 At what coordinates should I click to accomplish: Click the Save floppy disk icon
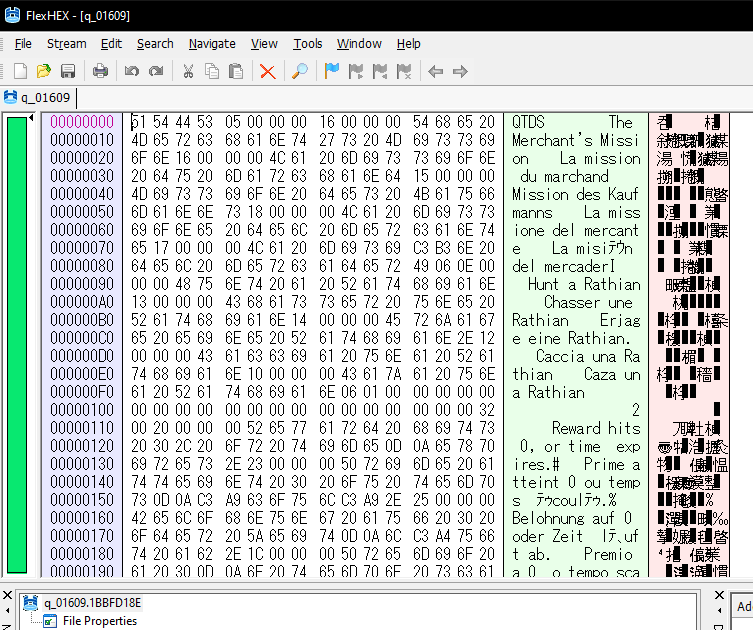click(x=68, y=71)
